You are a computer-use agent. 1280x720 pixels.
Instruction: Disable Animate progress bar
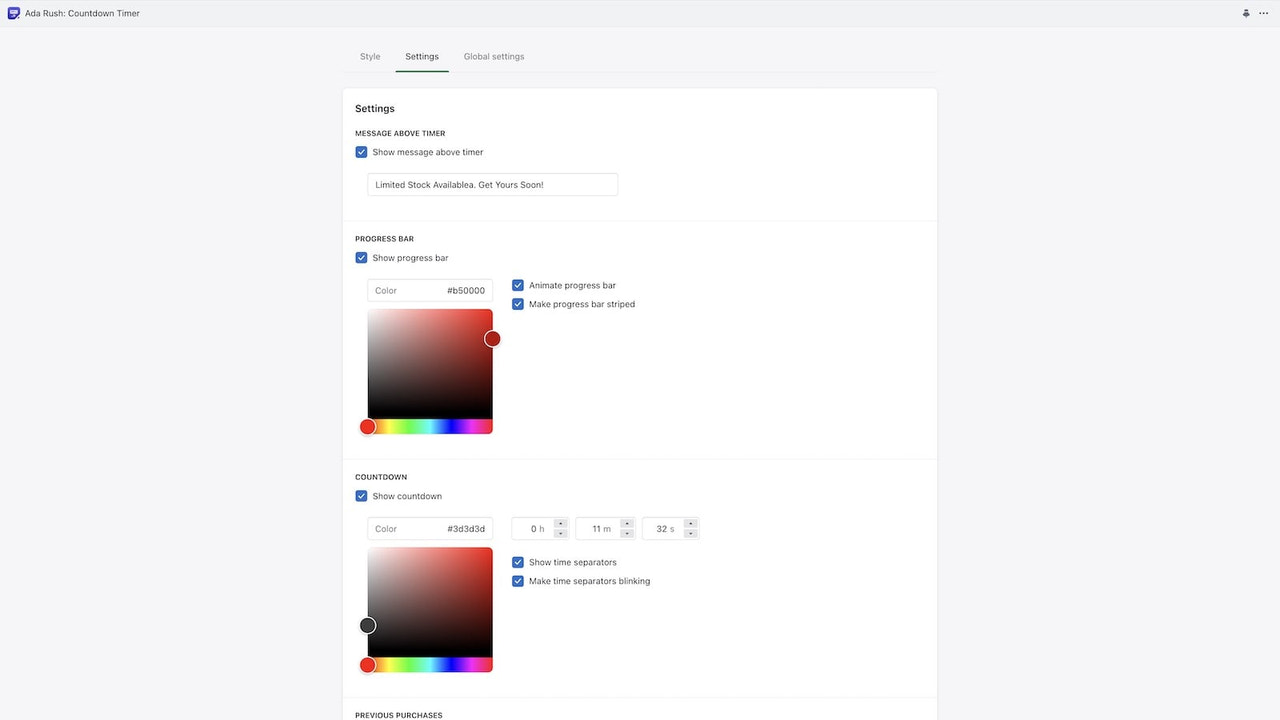517,284
